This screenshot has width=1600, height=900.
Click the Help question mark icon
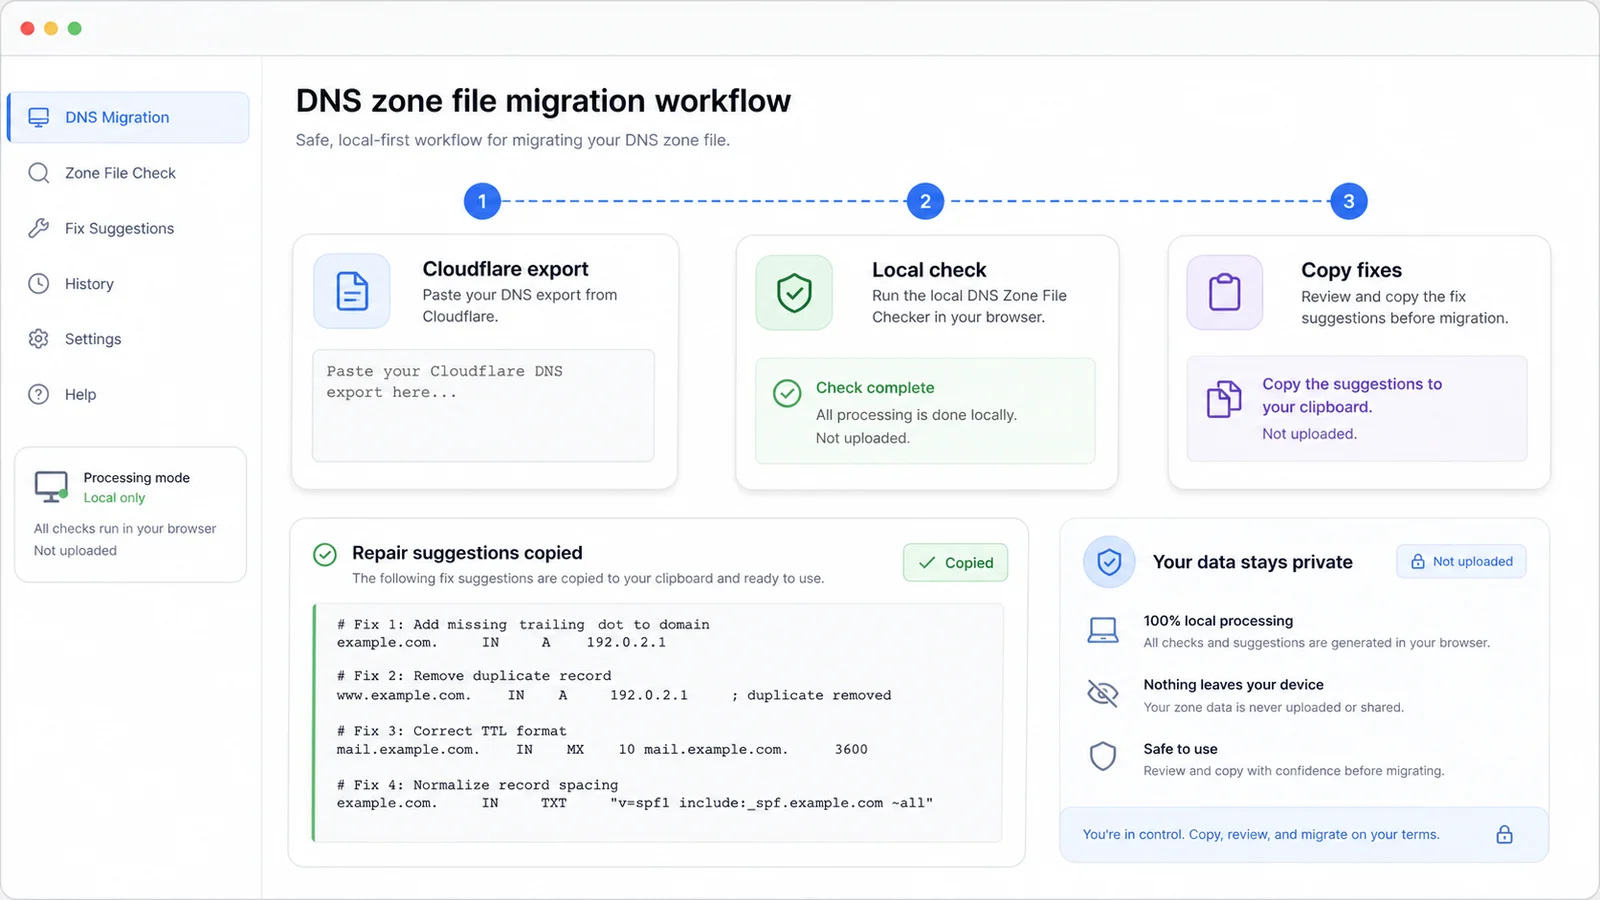point(39,394)
